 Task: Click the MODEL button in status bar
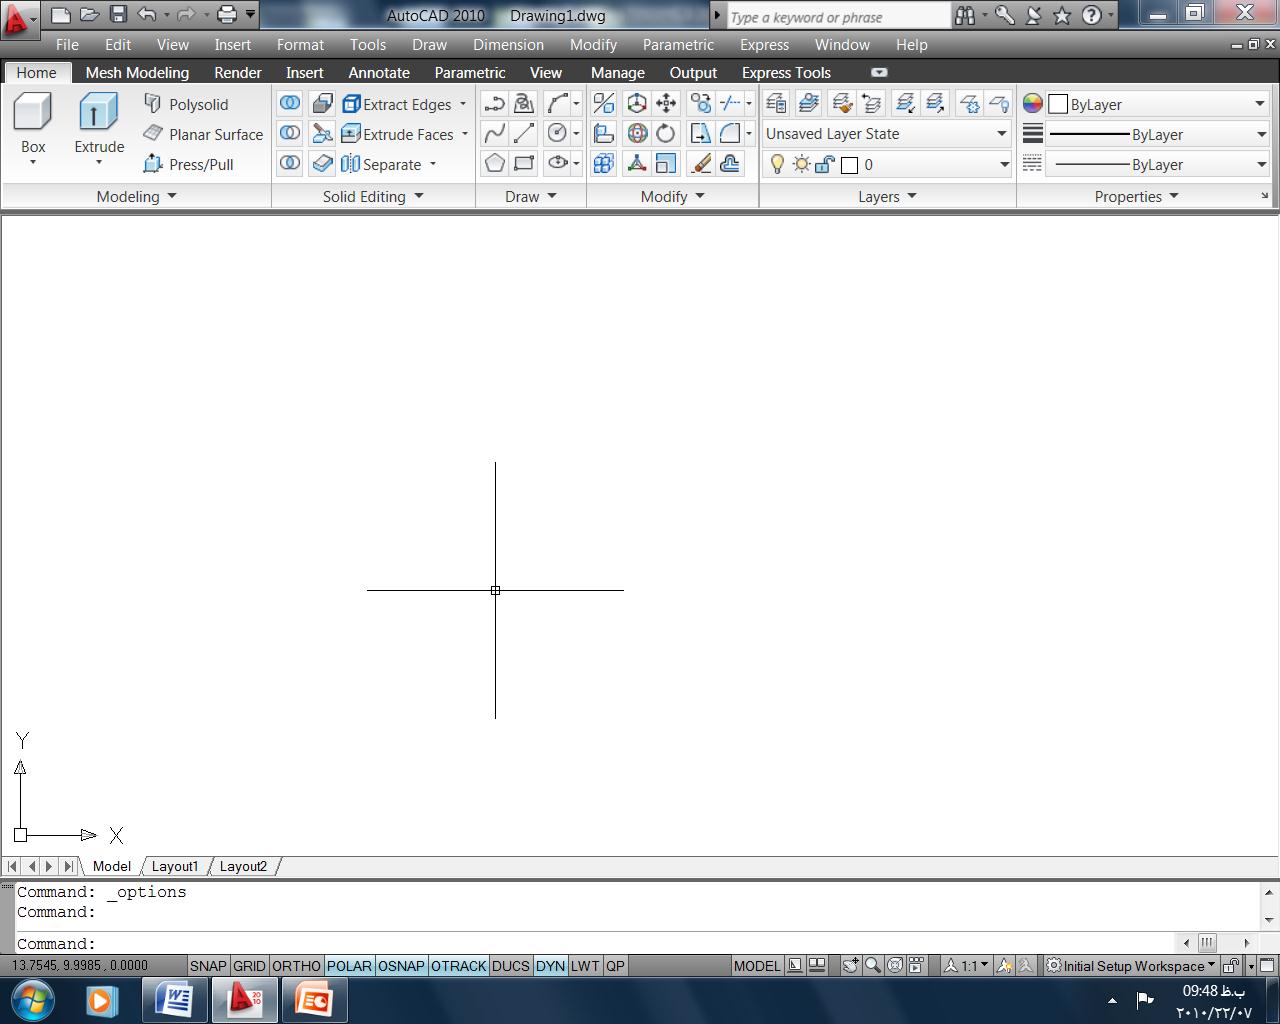click(x=756, y=966)
